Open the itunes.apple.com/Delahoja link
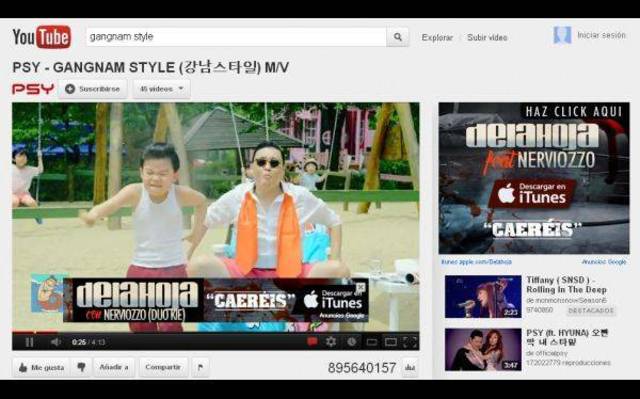 pyautogui.click(x=476, y=262)
